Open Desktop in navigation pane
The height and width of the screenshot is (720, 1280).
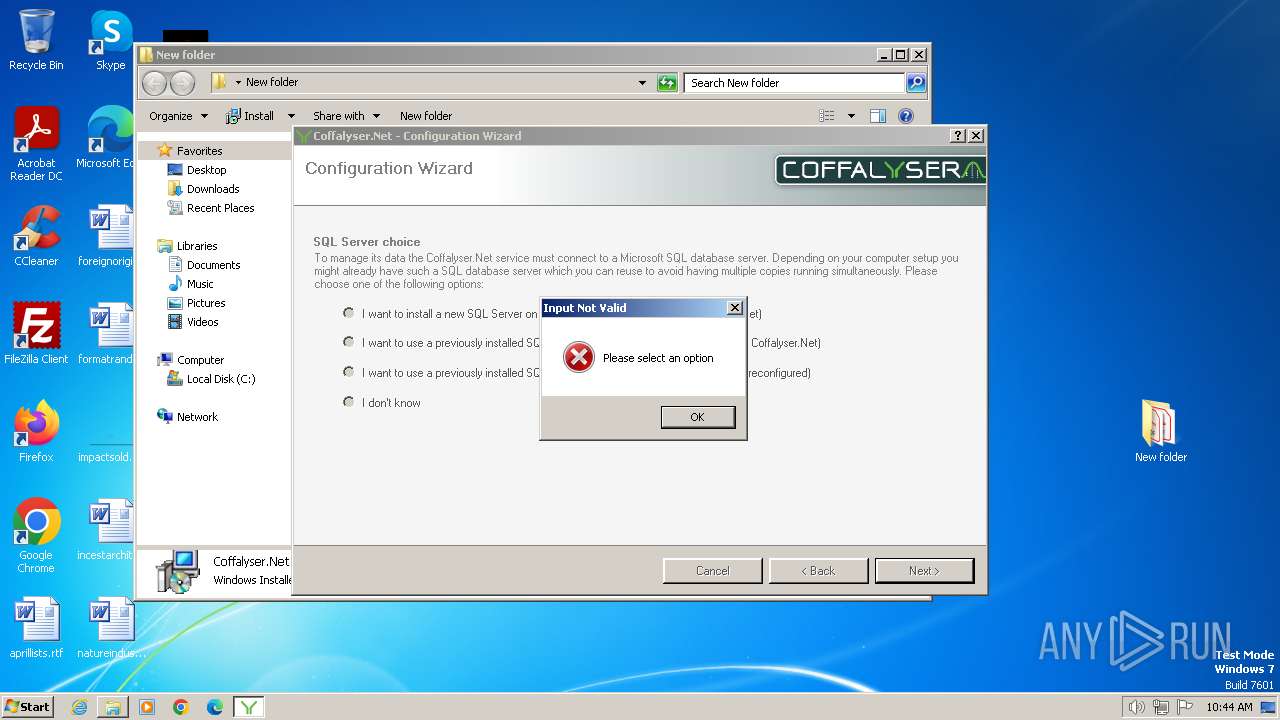206,170
